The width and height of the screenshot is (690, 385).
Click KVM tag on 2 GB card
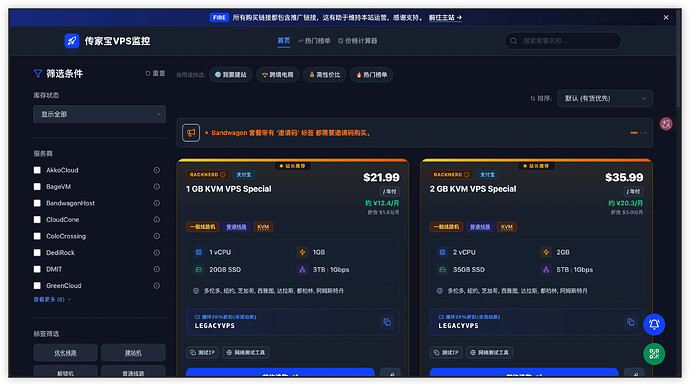click(x=506, y=227)
